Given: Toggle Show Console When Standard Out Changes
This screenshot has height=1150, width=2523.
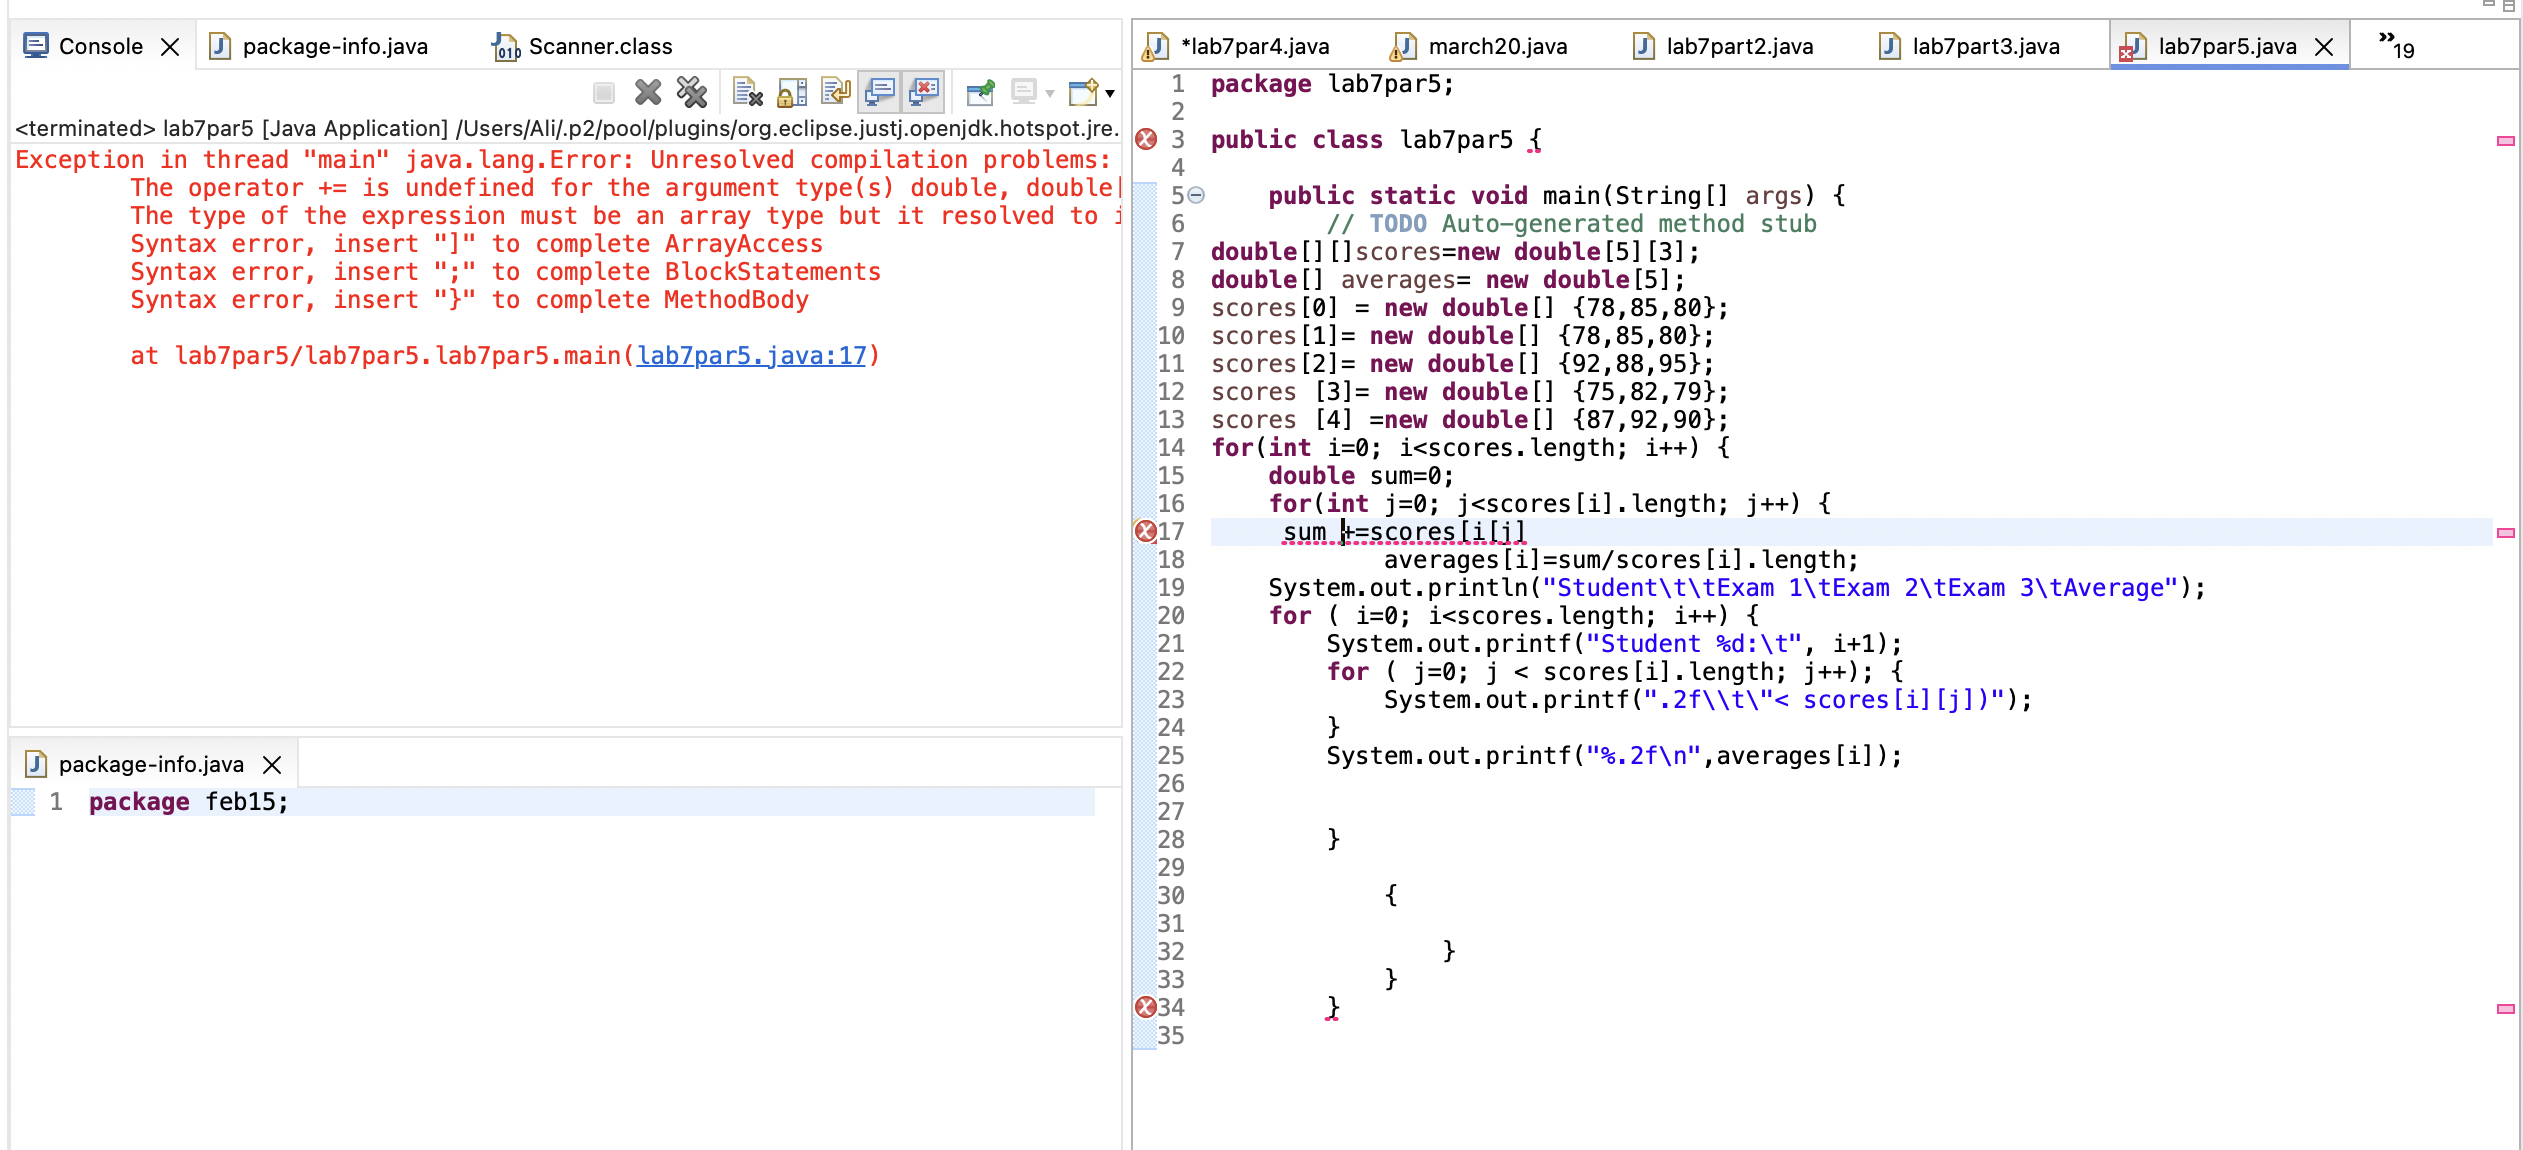Looking at the screenshot, I should click(880, 92).
